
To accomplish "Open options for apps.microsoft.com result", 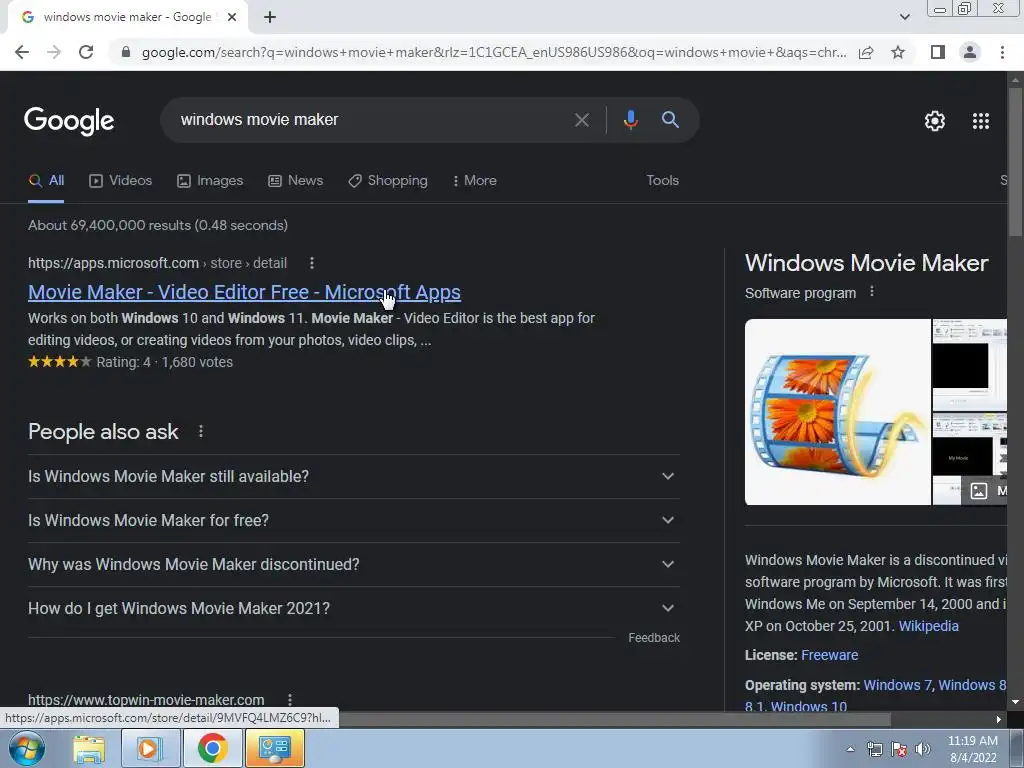I will click(x=312, y=263).
